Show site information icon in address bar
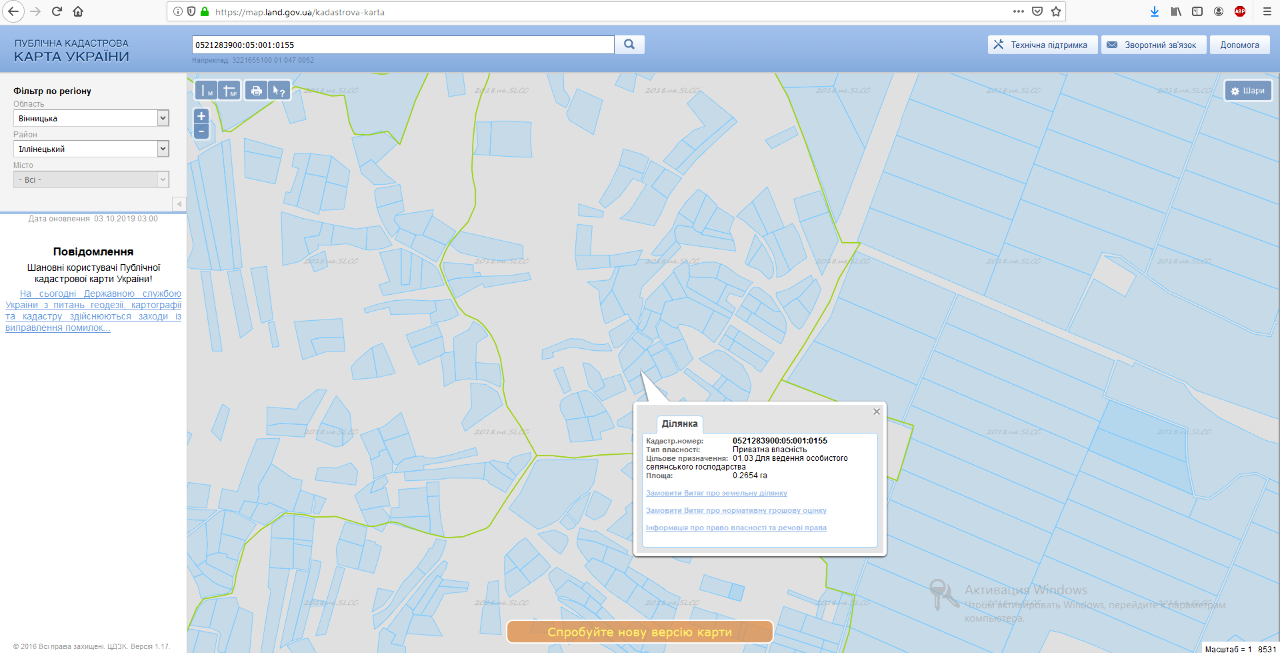1280x653 pixels. tap(178, 11)
